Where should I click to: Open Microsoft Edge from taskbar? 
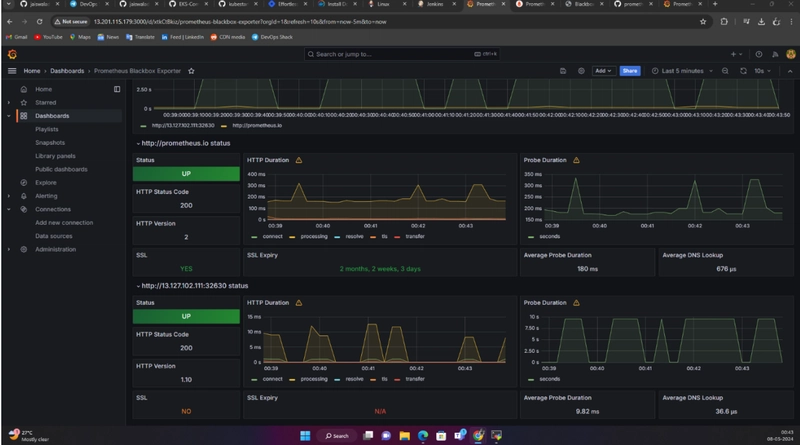point(423,435)
